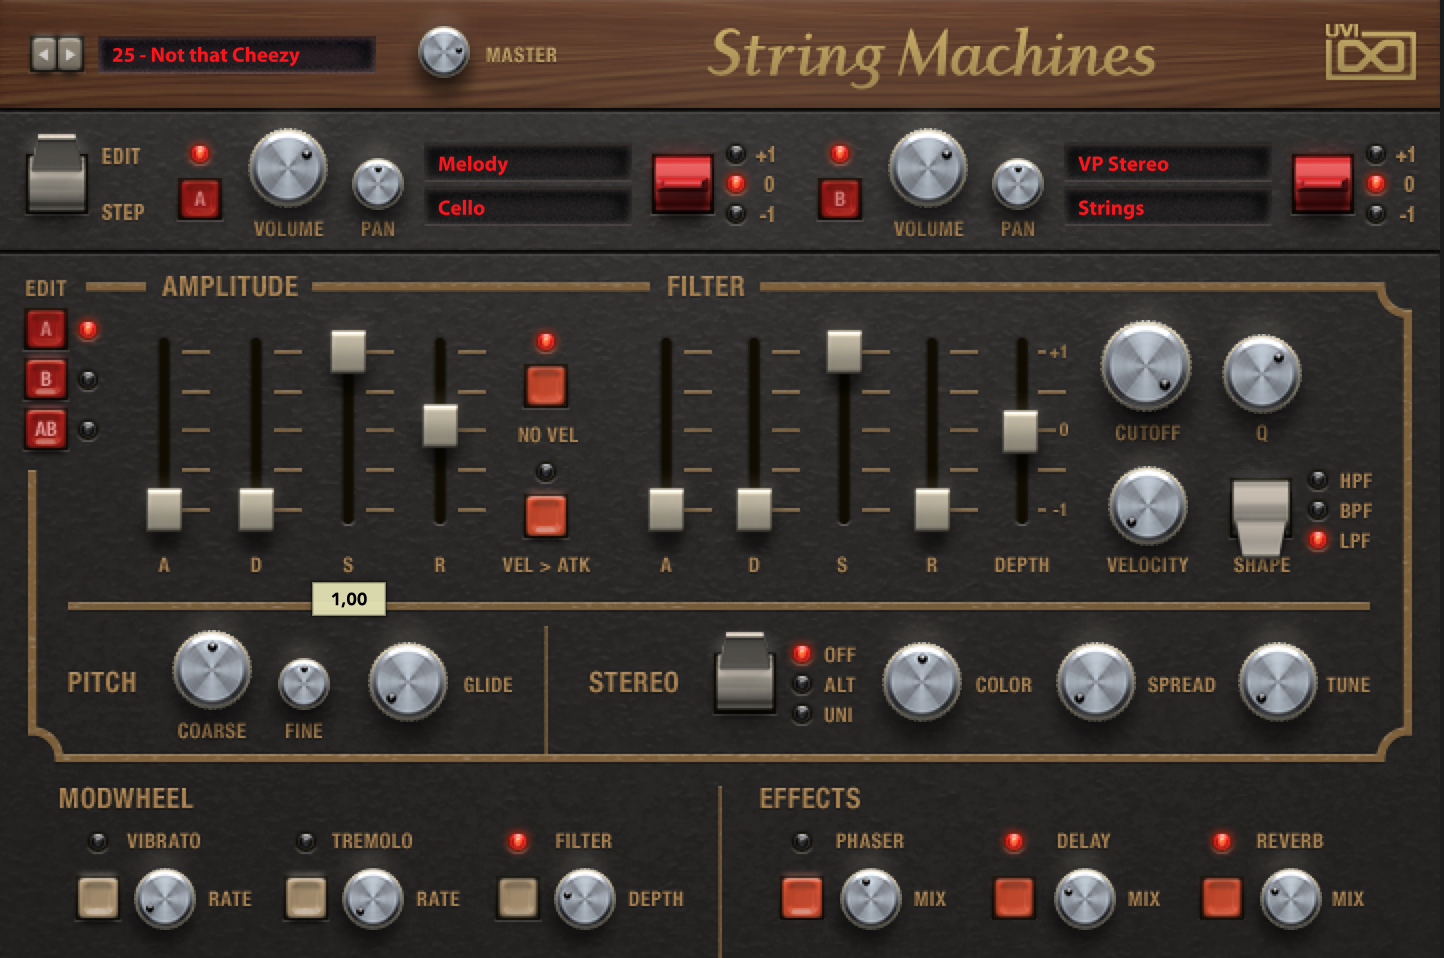Open the Strings sound selector
The width and height of the screenshot is (1444, 958).
[1167, 207]
